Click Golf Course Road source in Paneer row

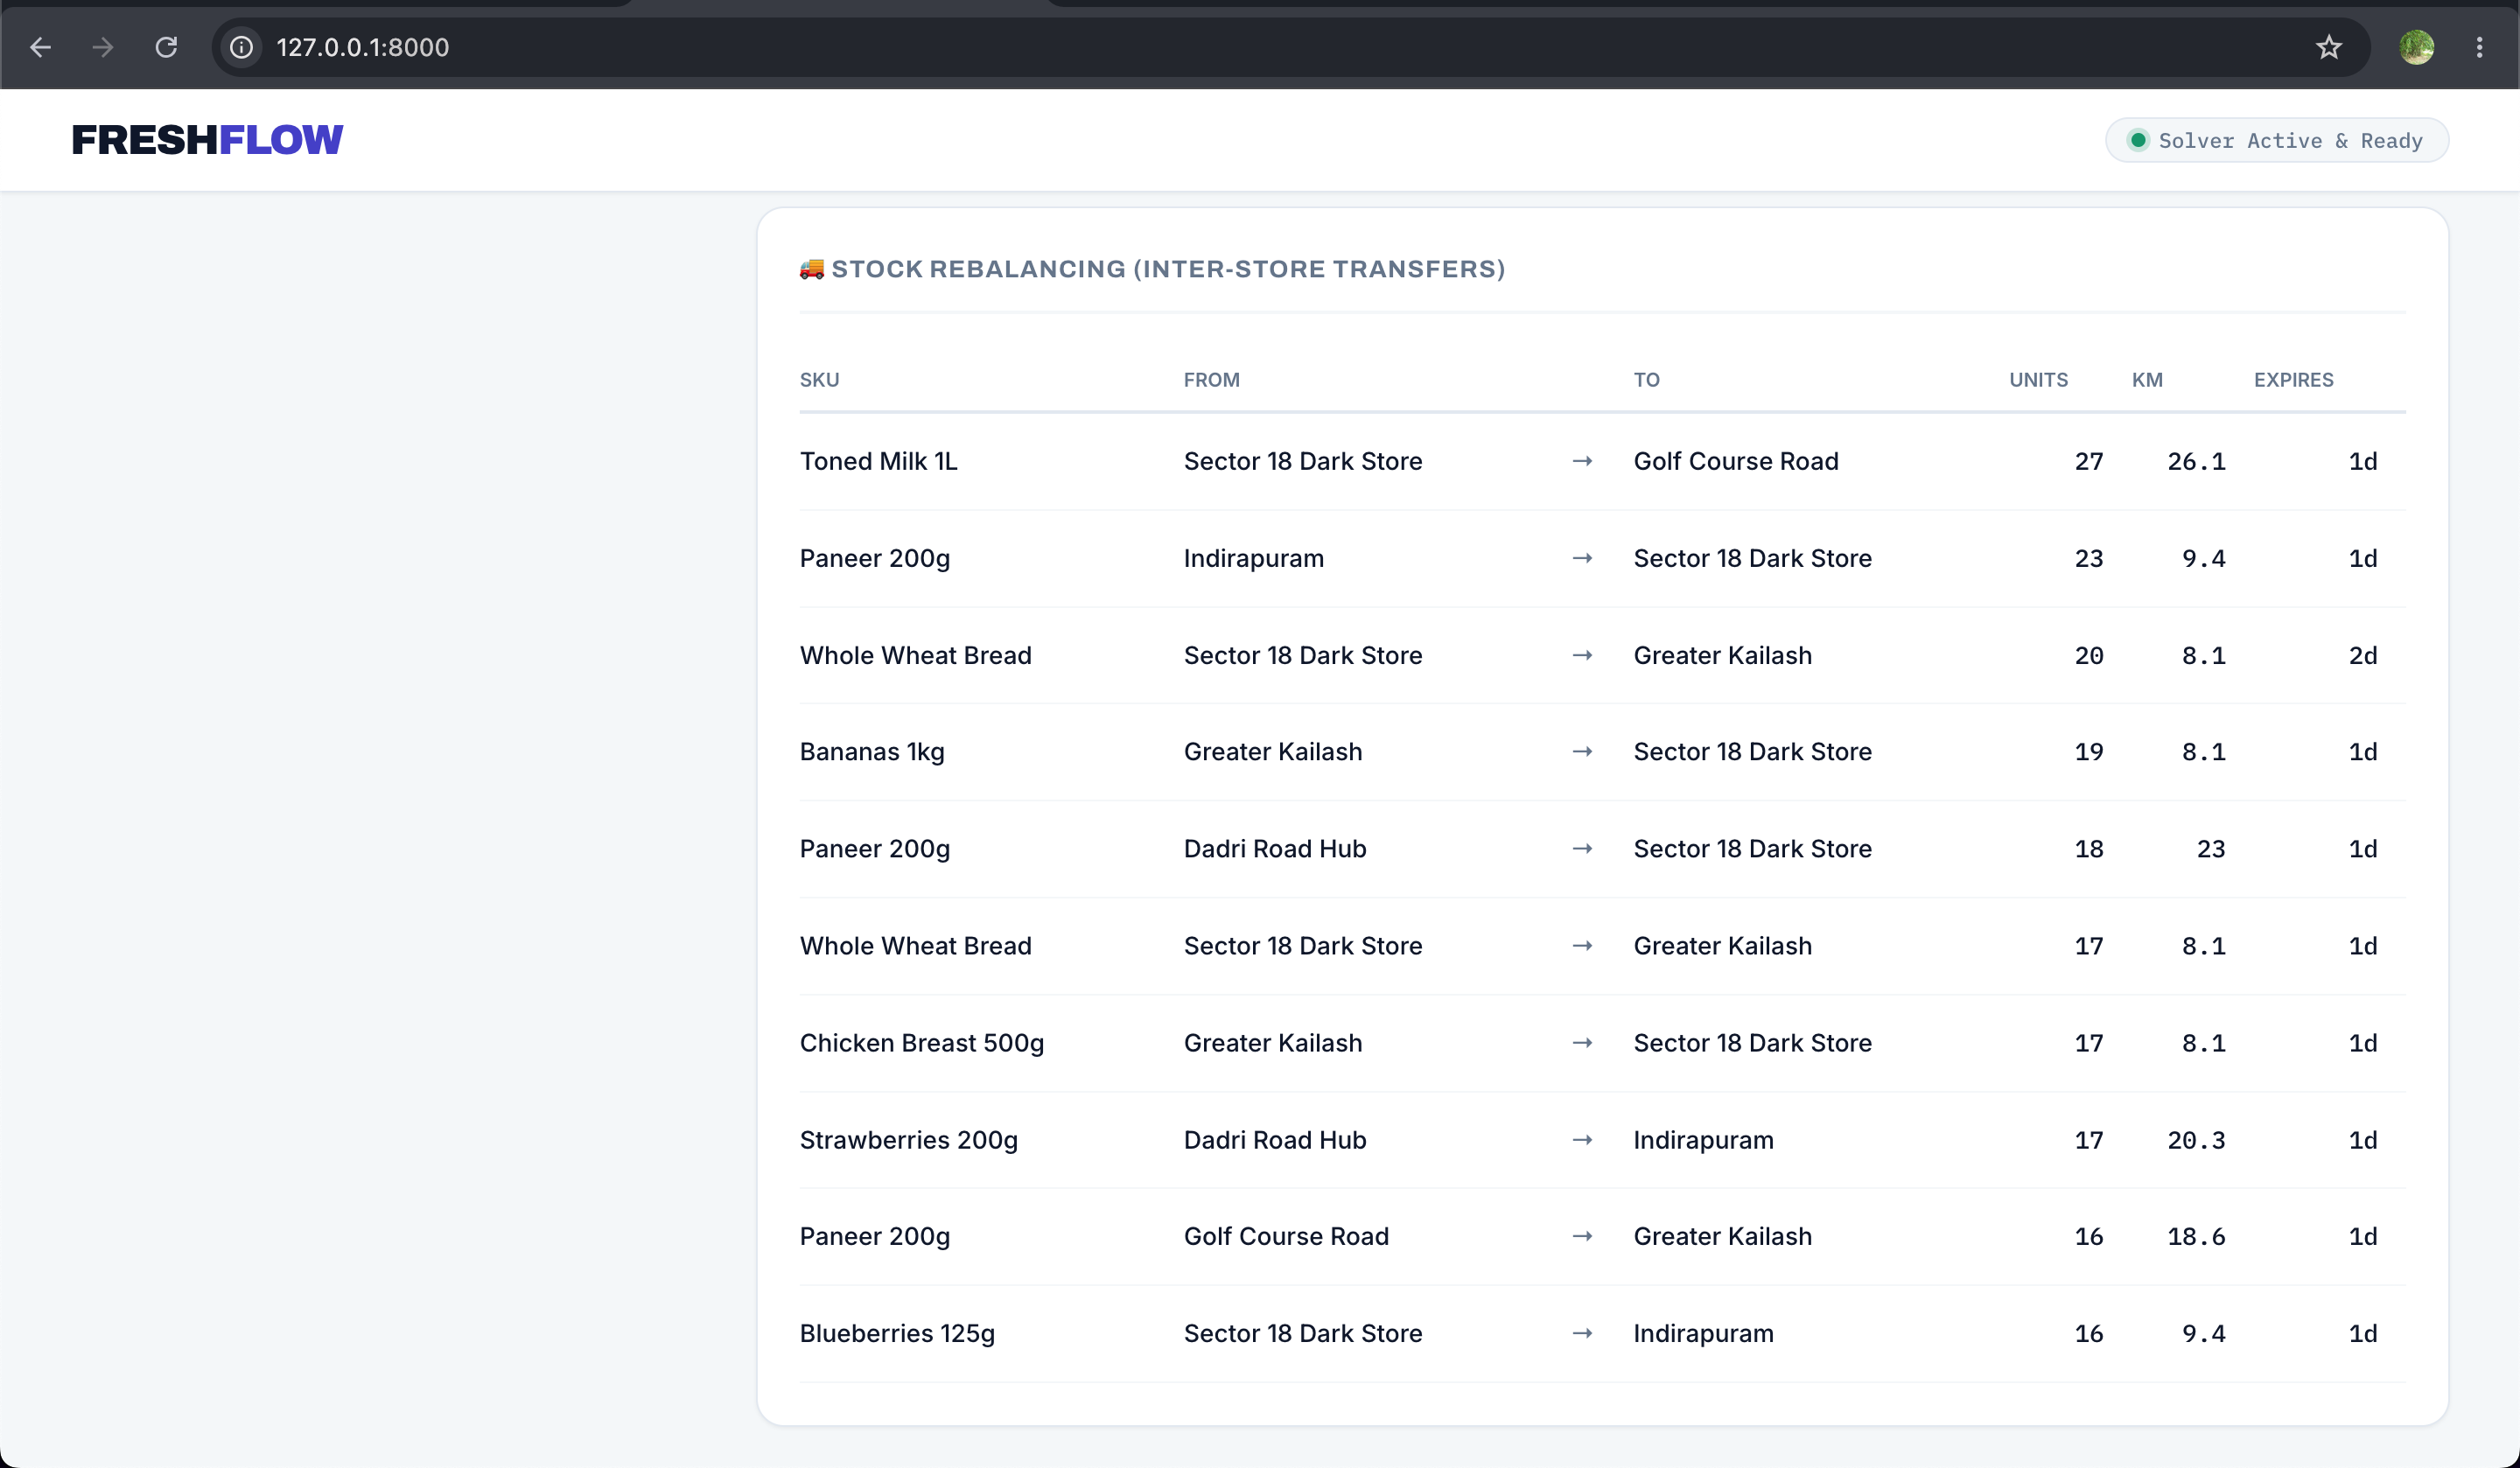(x=1286, y=1237)
